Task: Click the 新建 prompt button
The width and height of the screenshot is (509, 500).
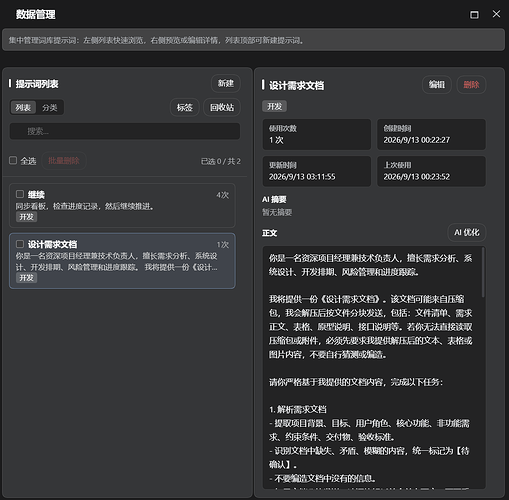Action: click(x=226, y=83)
